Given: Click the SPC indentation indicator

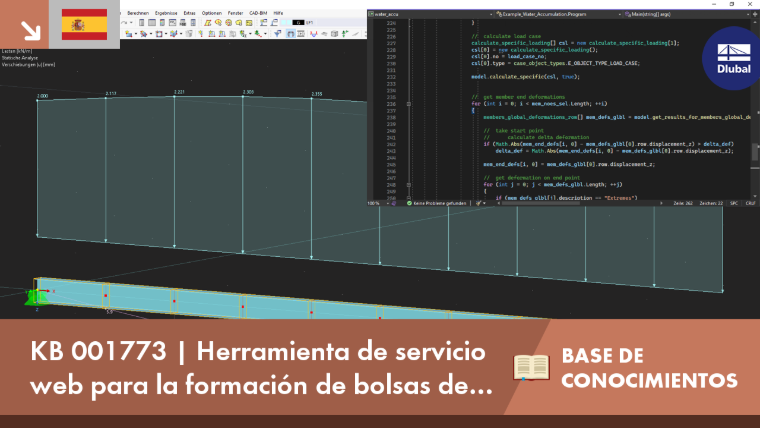Looking at the screenshot, I should (734, 203).
